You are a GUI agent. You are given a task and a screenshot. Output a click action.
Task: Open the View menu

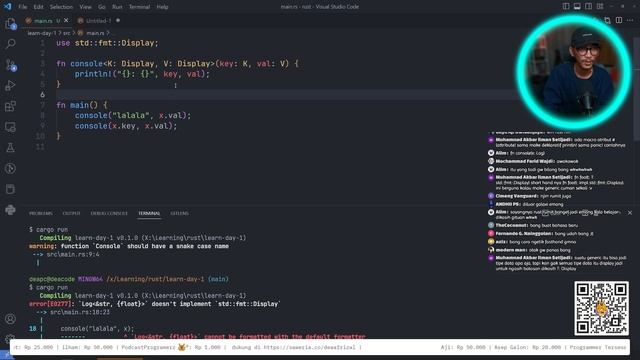[x=85, y=7]
